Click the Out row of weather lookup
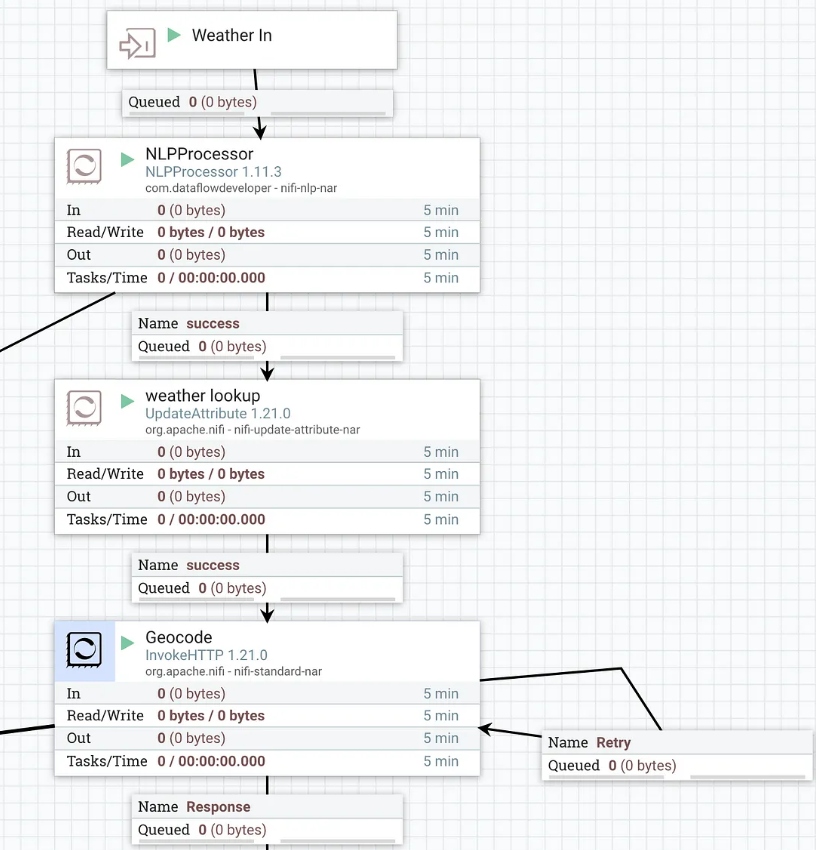The image size is (816, 850). [267, 497]
